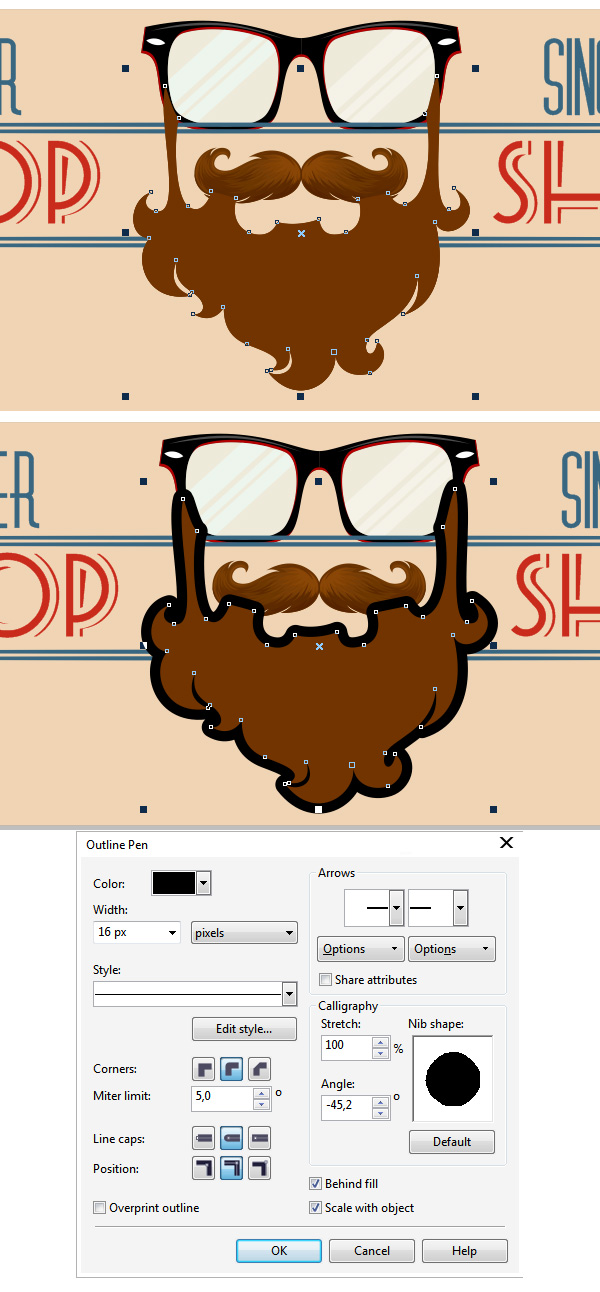Click center marker of unoutlined beard

(301, 233)
